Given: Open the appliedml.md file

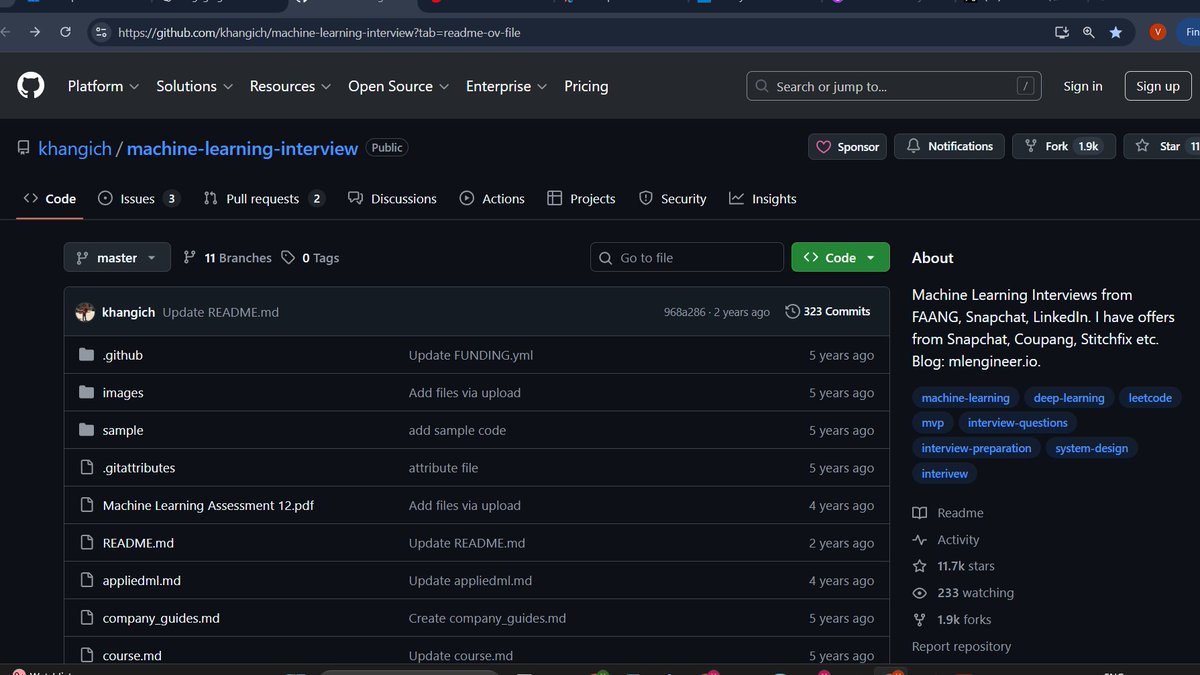Looking at the screenshot, I should (142, 580).
